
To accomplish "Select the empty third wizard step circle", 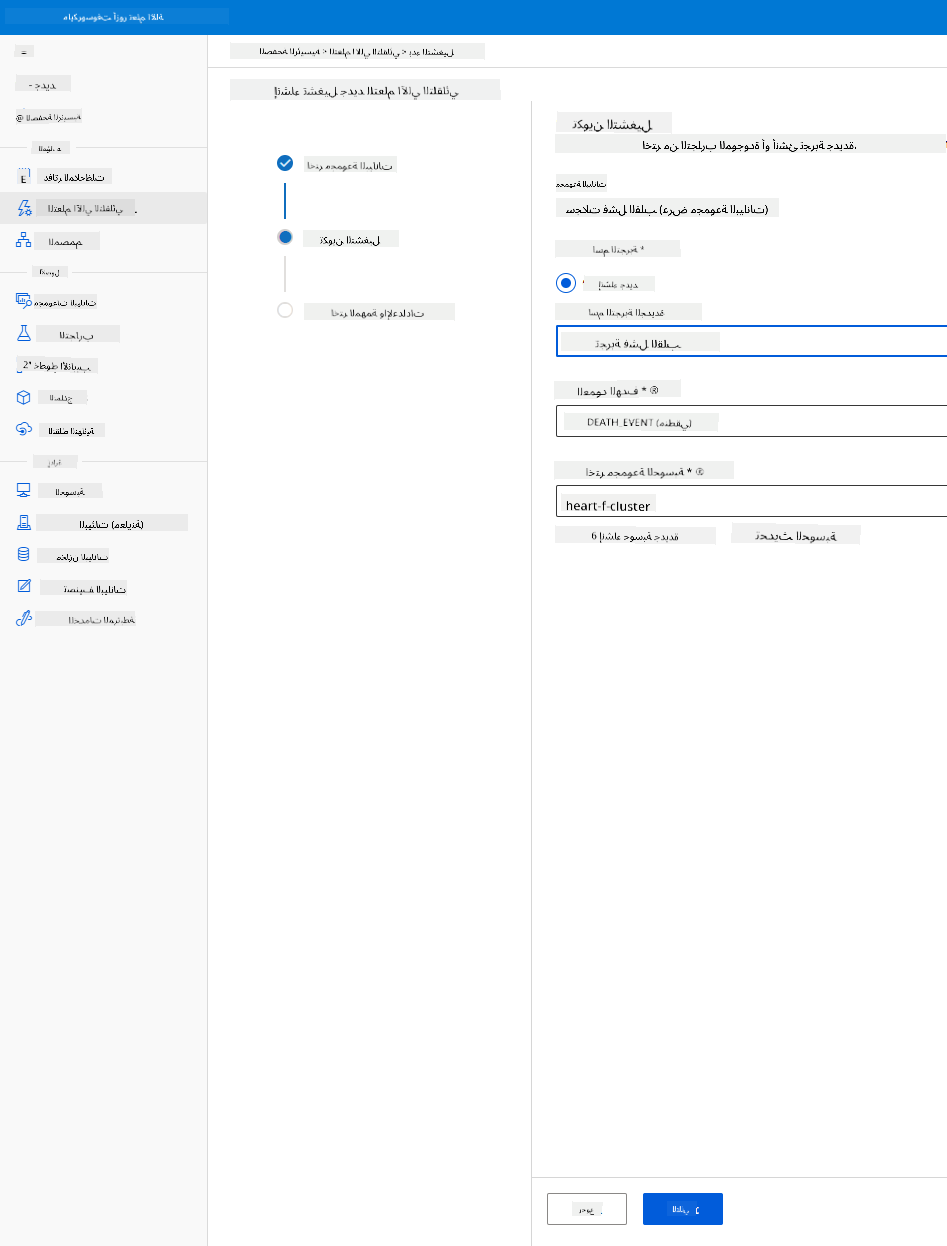I will coord(285,310).
